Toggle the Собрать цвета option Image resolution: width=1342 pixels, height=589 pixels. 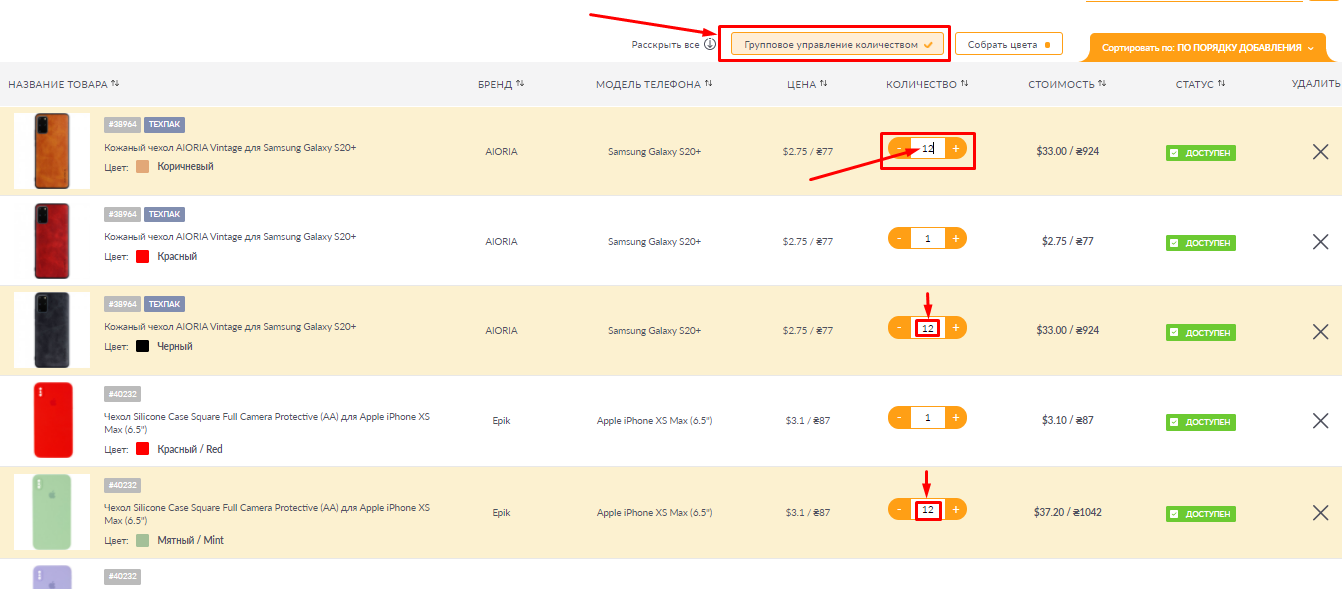[x=1008, y=44]
